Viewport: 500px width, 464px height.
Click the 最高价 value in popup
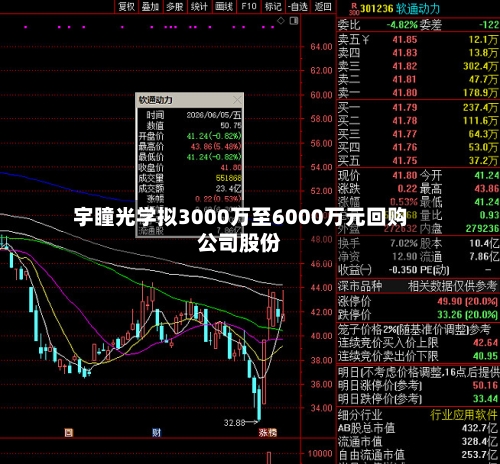(216, 147)
